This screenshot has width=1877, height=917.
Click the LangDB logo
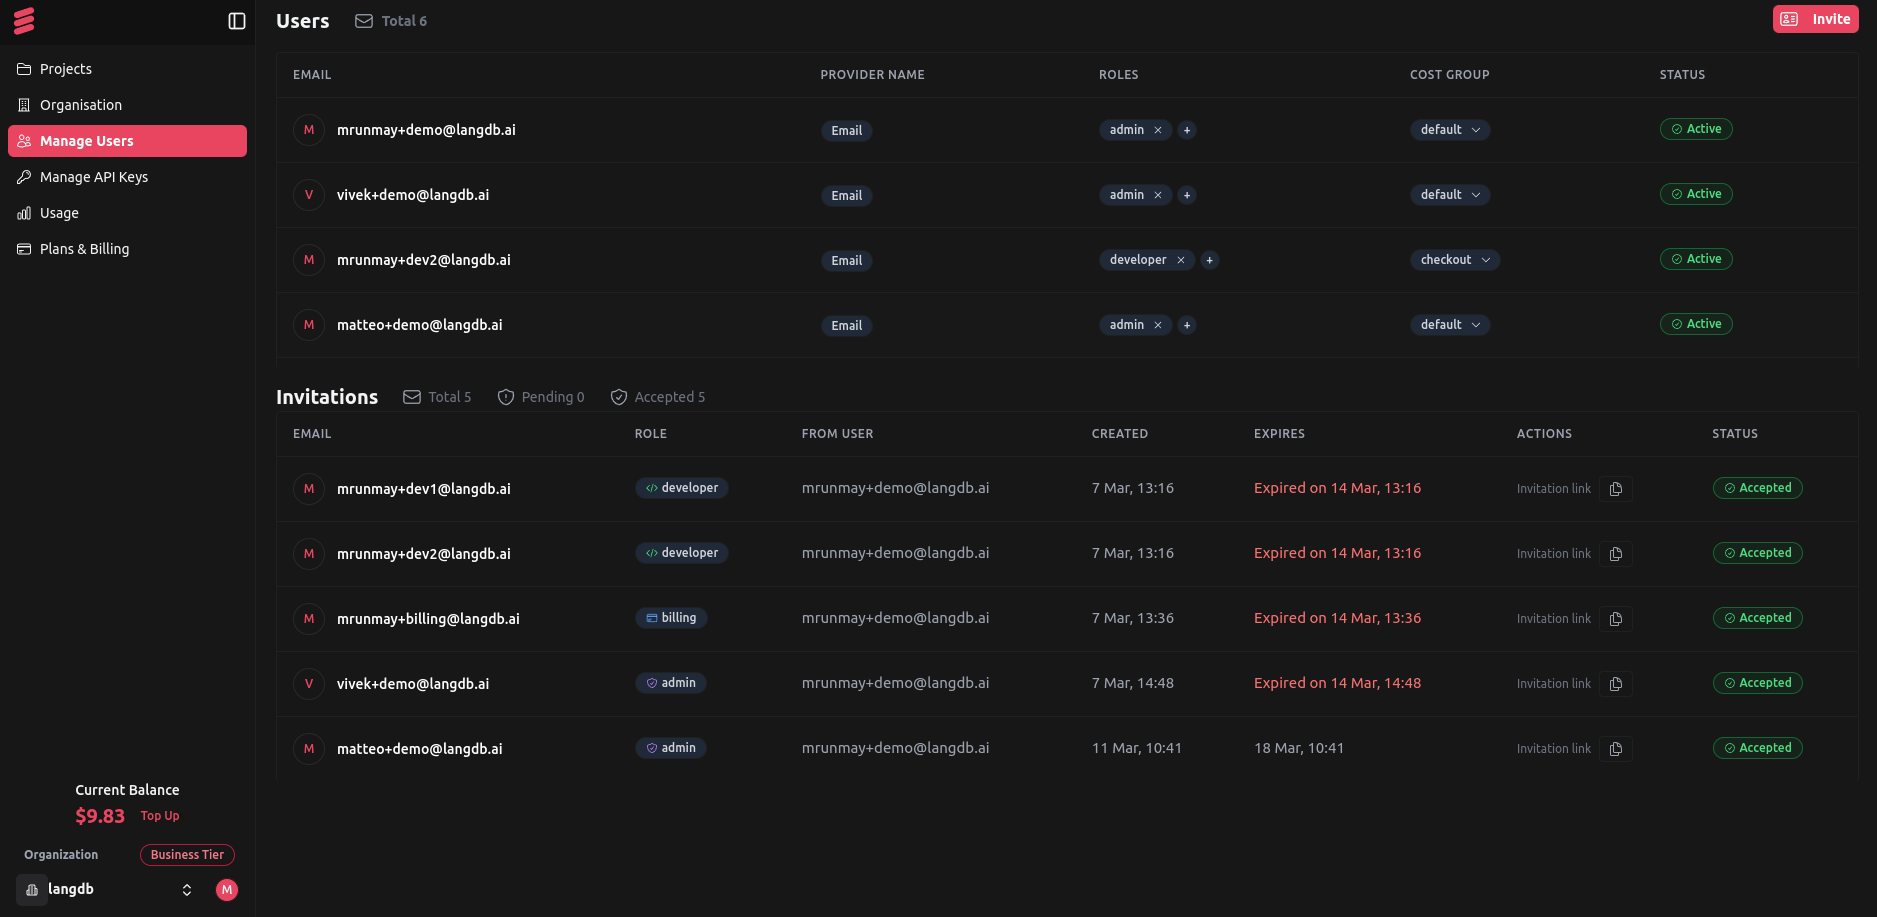click(26, 20)
